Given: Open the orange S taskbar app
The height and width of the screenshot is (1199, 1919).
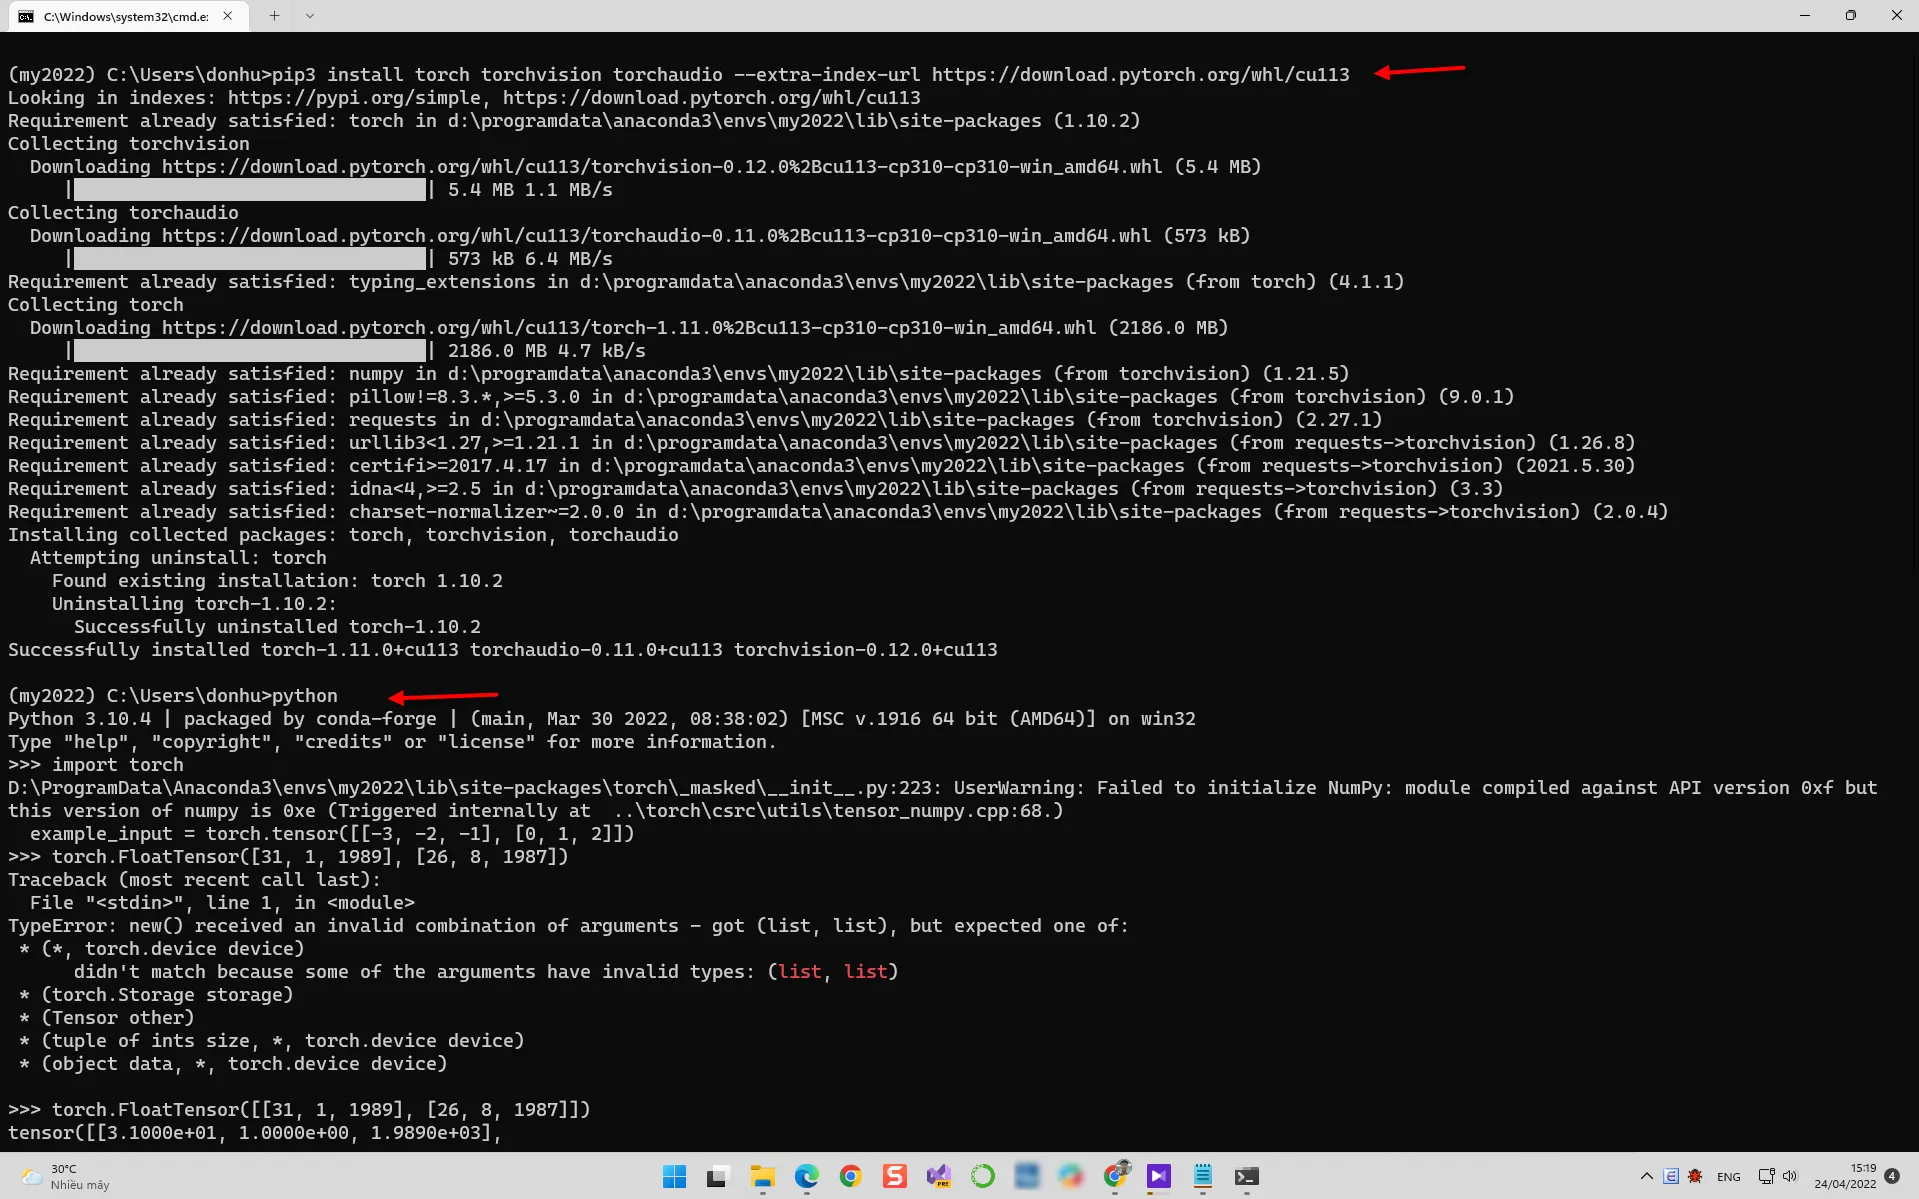Looking at the screenshot, I should click(894, 1176).
